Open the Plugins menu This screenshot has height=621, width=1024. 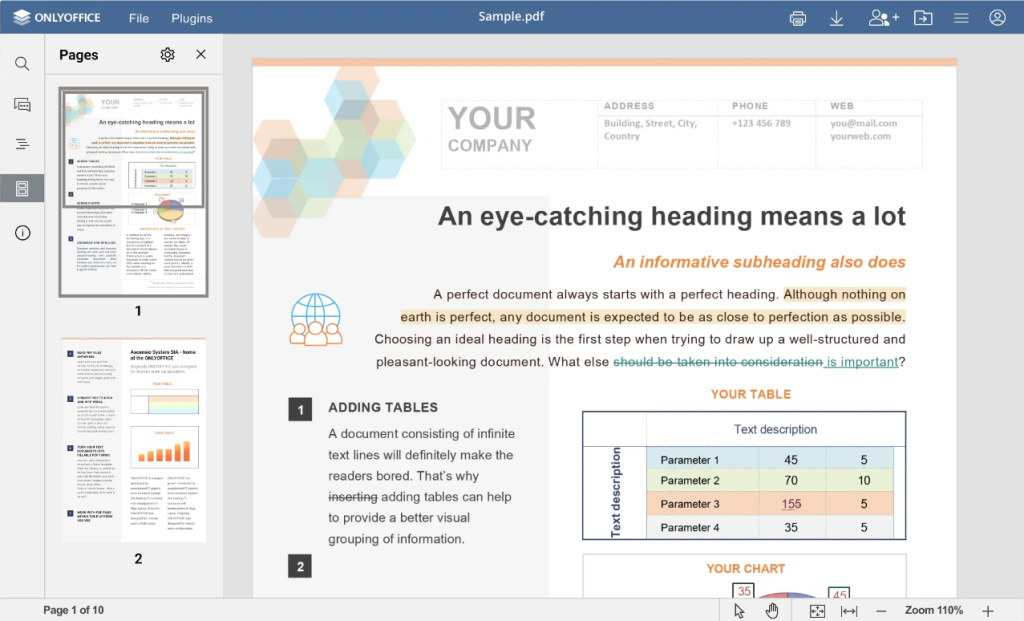point(192,18)
